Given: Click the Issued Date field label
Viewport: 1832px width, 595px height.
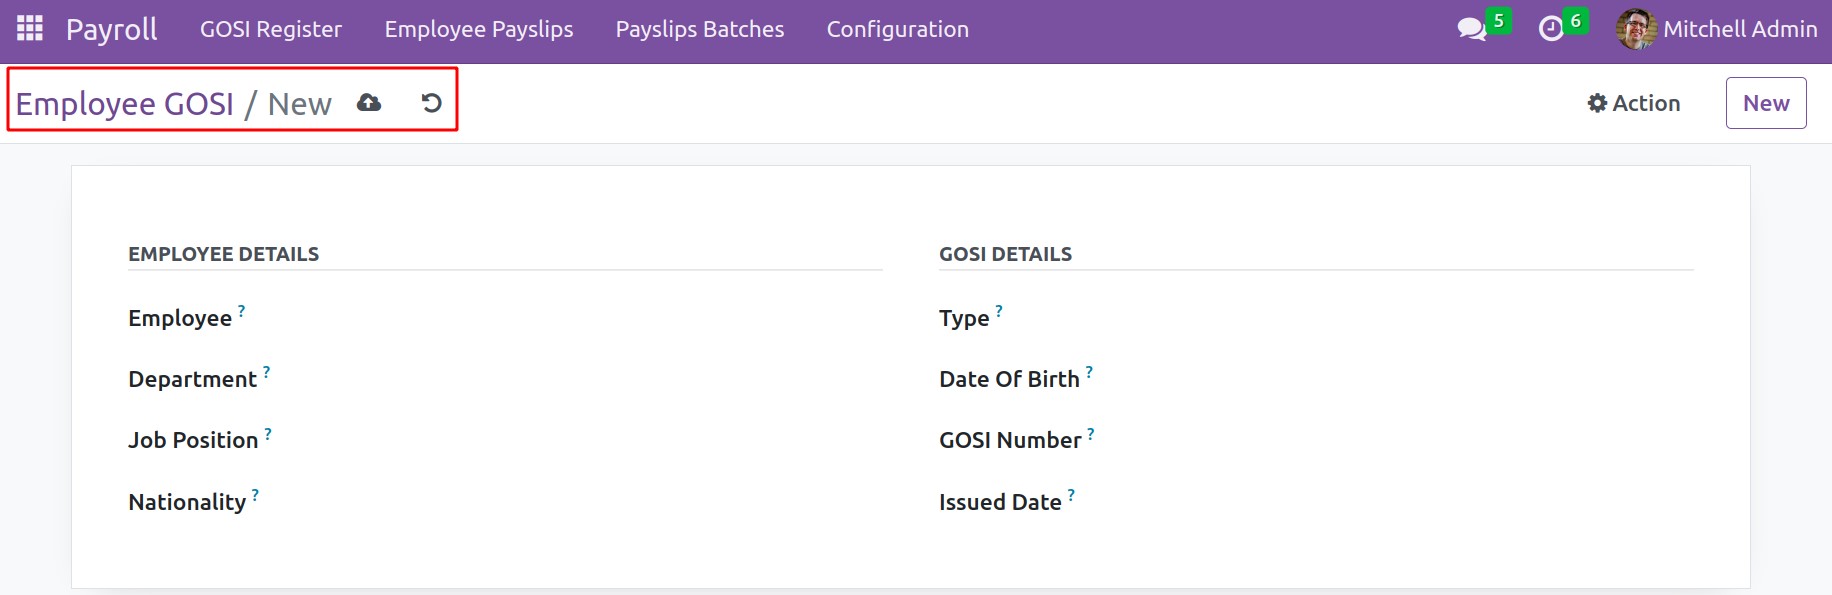Looking at the screenshot, I should (999, 502).
